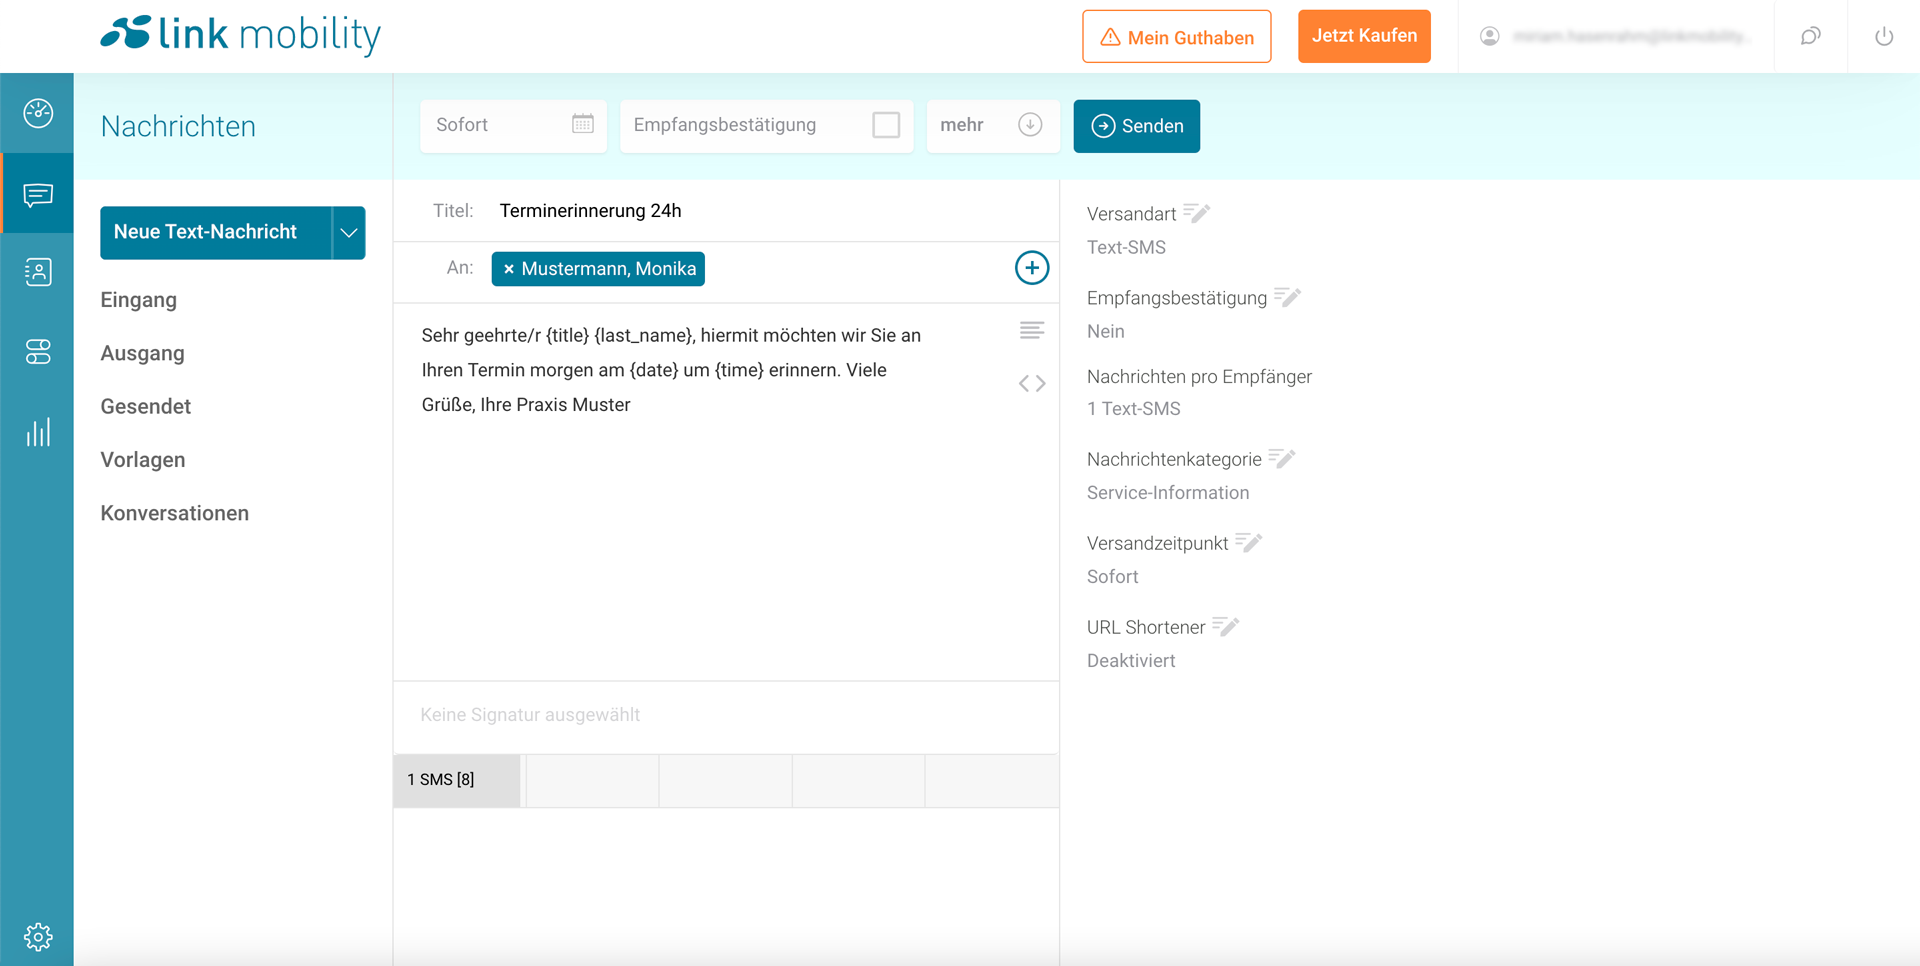The height and width of the screenshot is (966, 1920).
Task: Click the Titel field Terminerinnerung 24h
Action: click(591, 211)
